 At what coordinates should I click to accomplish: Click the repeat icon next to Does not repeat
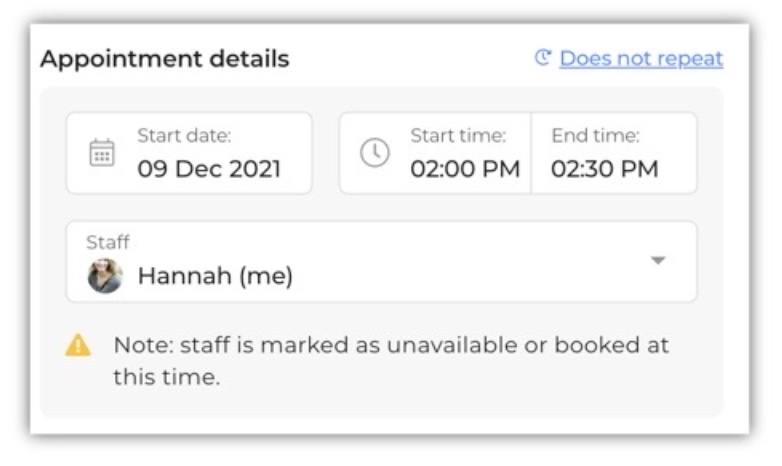click(543, 58)
